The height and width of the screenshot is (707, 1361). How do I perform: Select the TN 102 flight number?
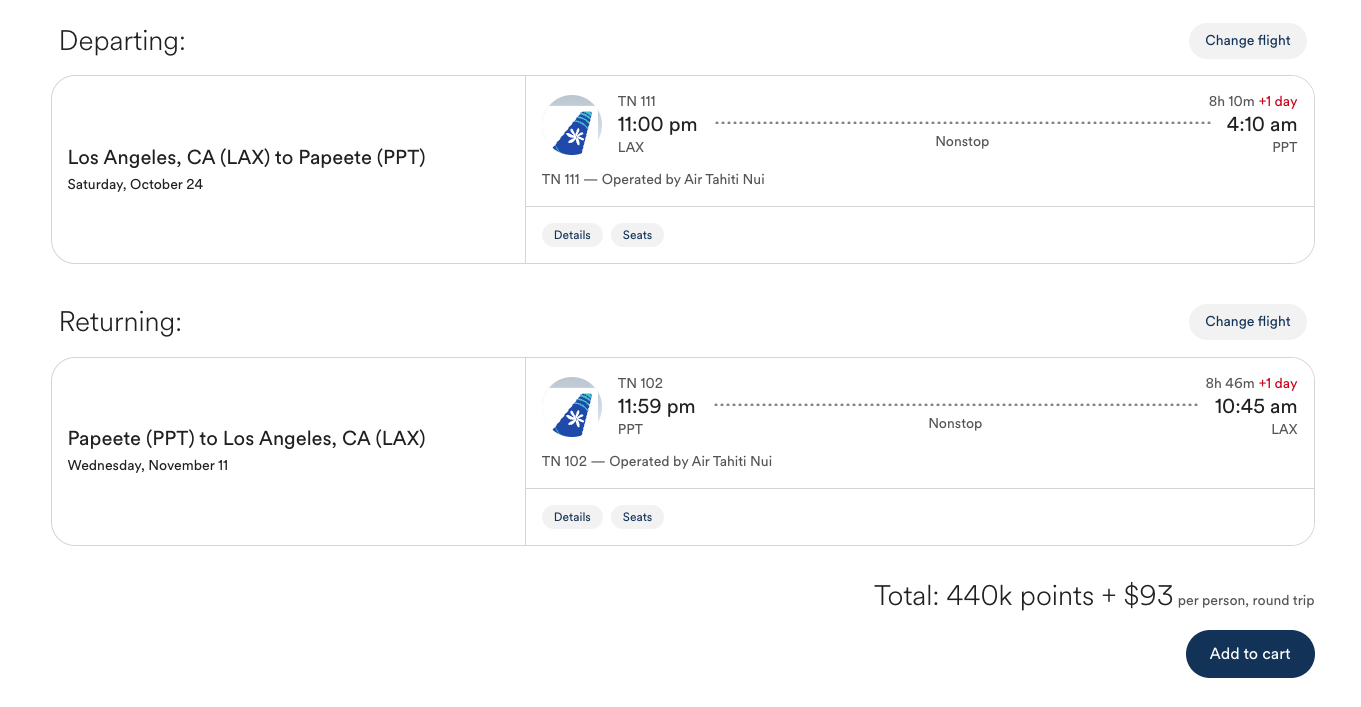tap(640, 383)
